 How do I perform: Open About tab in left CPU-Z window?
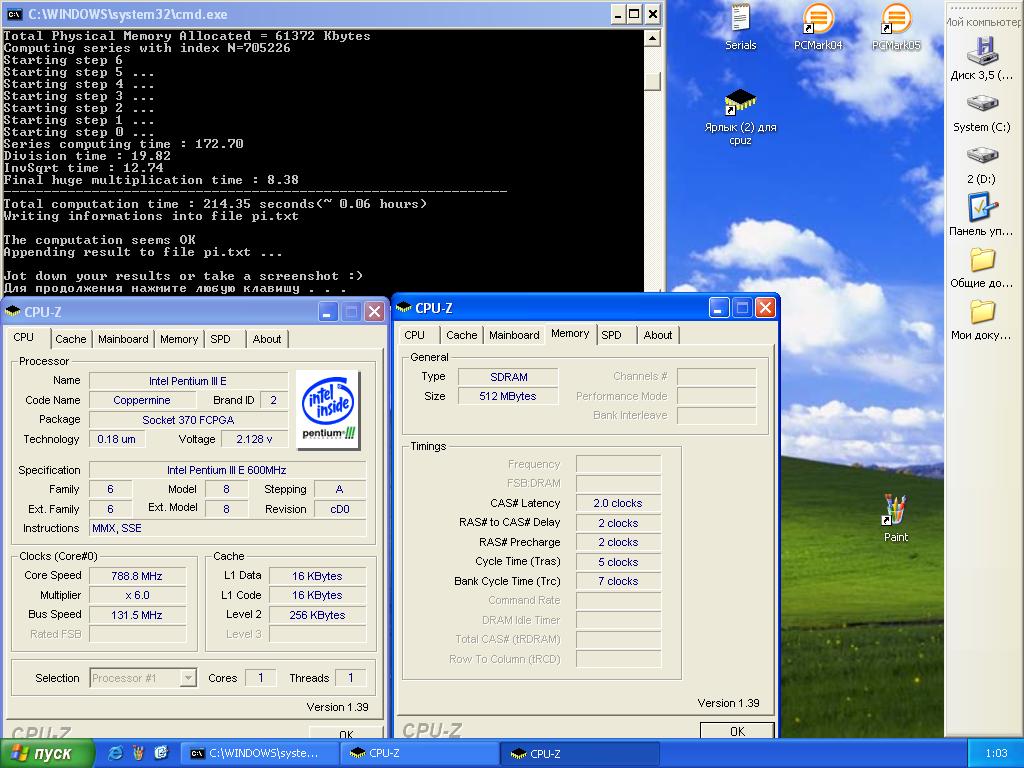click(x=266, y=339)
